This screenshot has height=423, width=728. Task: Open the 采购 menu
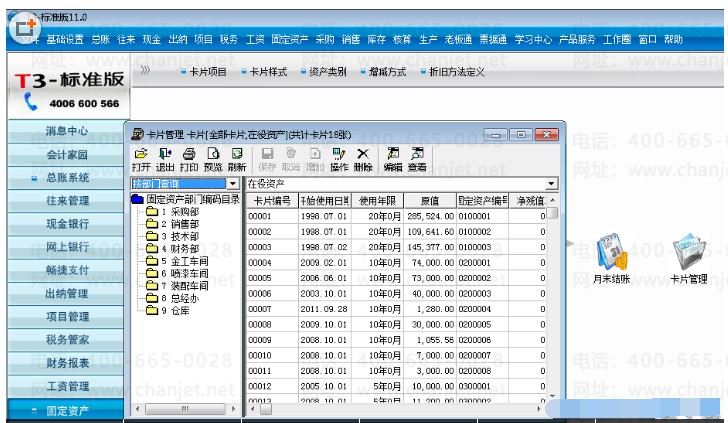[325, 39]
